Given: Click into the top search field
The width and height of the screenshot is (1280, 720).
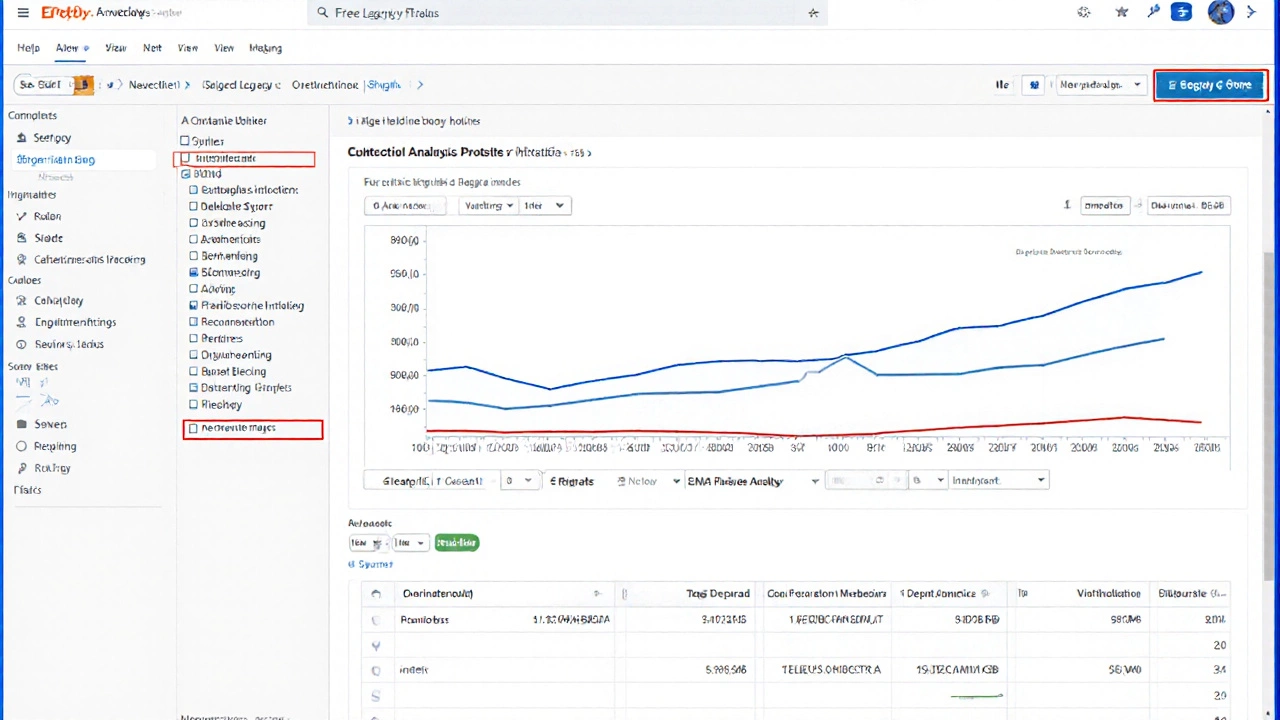Looking at the screenshot, I should tap(560, 13).
